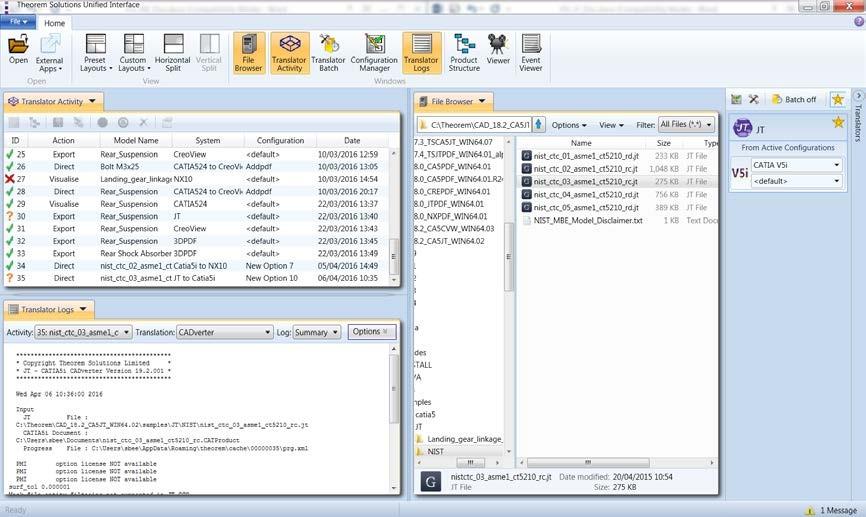
Task: Open the Preset Layouts dropdown
Action: tap(96, 54)
